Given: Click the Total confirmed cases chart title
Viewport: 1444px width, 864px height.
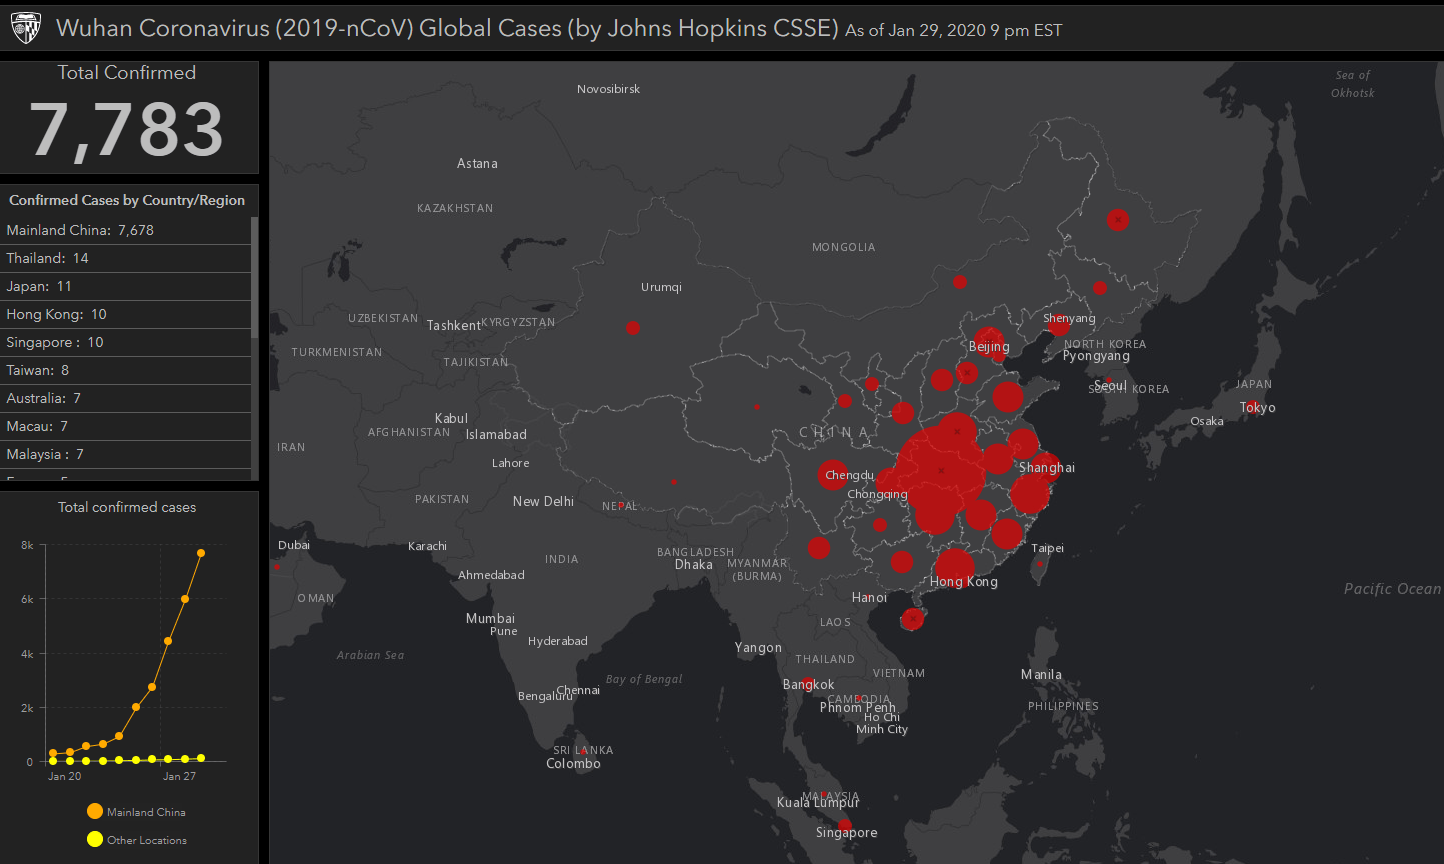Looking at the screenshot, I should [x=127, y=507].
